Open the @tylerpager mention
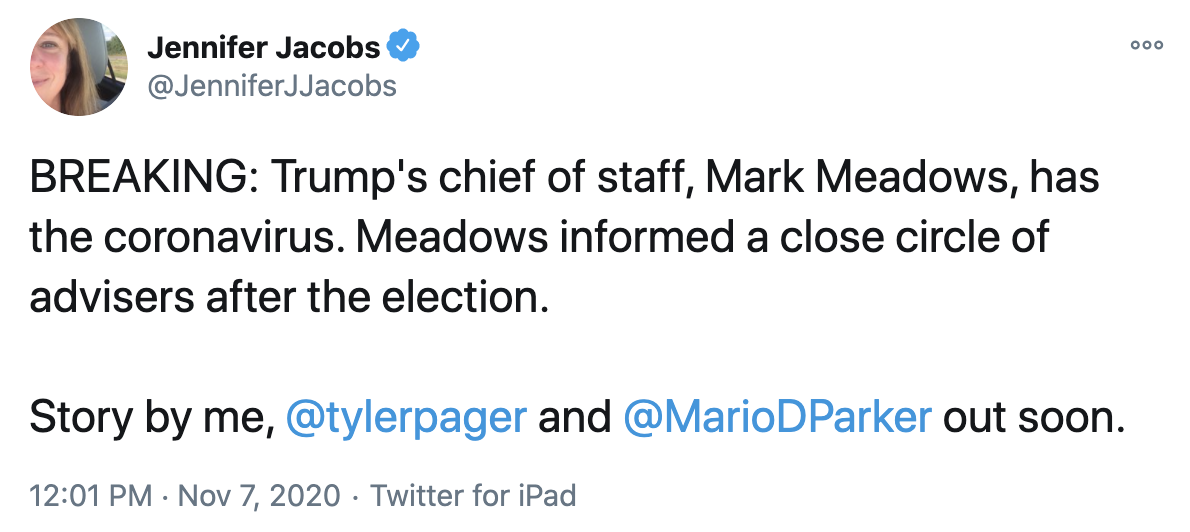The height and width of the screenshot is (532, 1190). (x=406, y=417)
